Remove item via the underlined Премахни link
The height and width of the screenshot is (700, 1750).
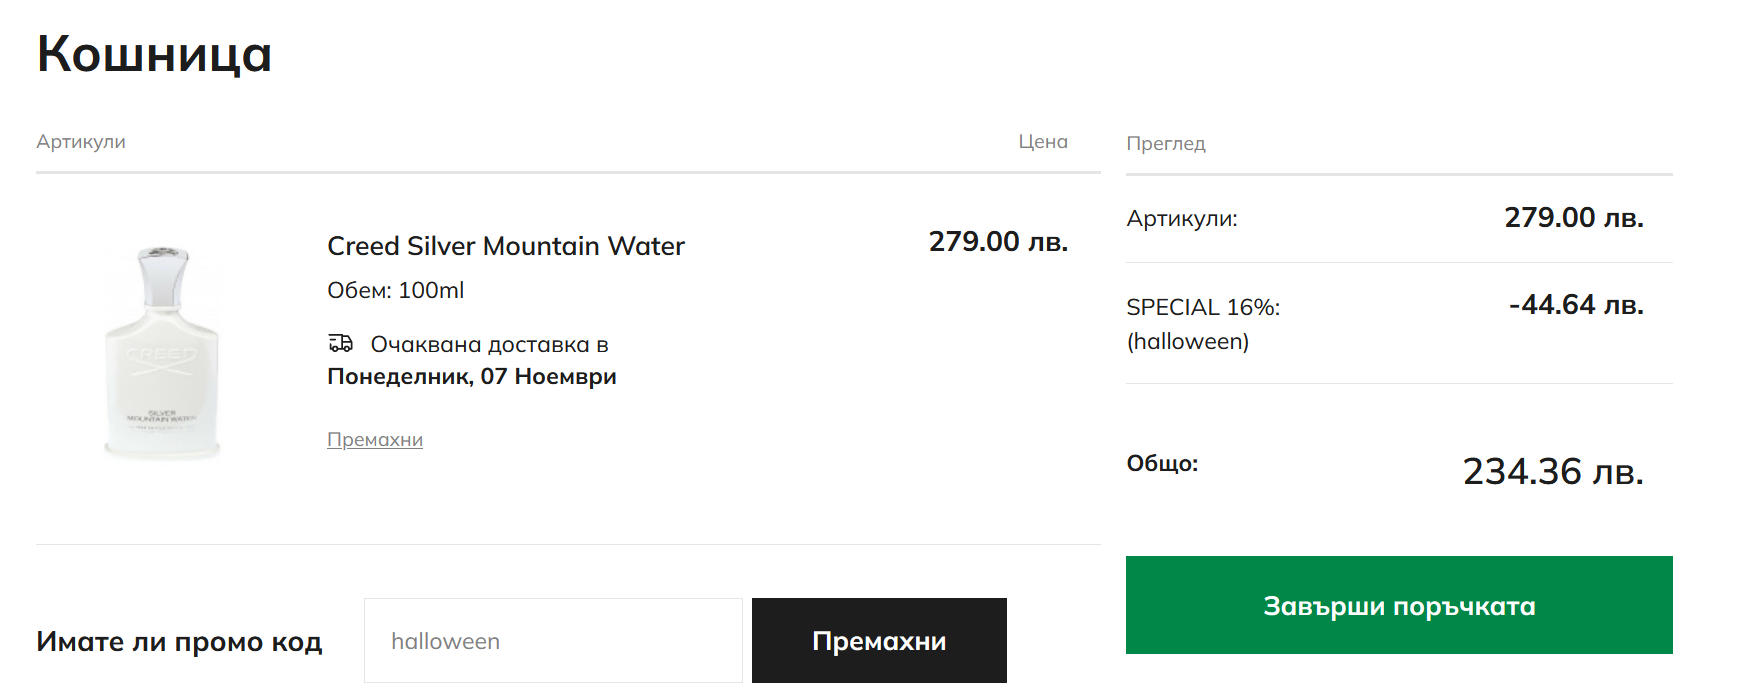coord(375,440)
